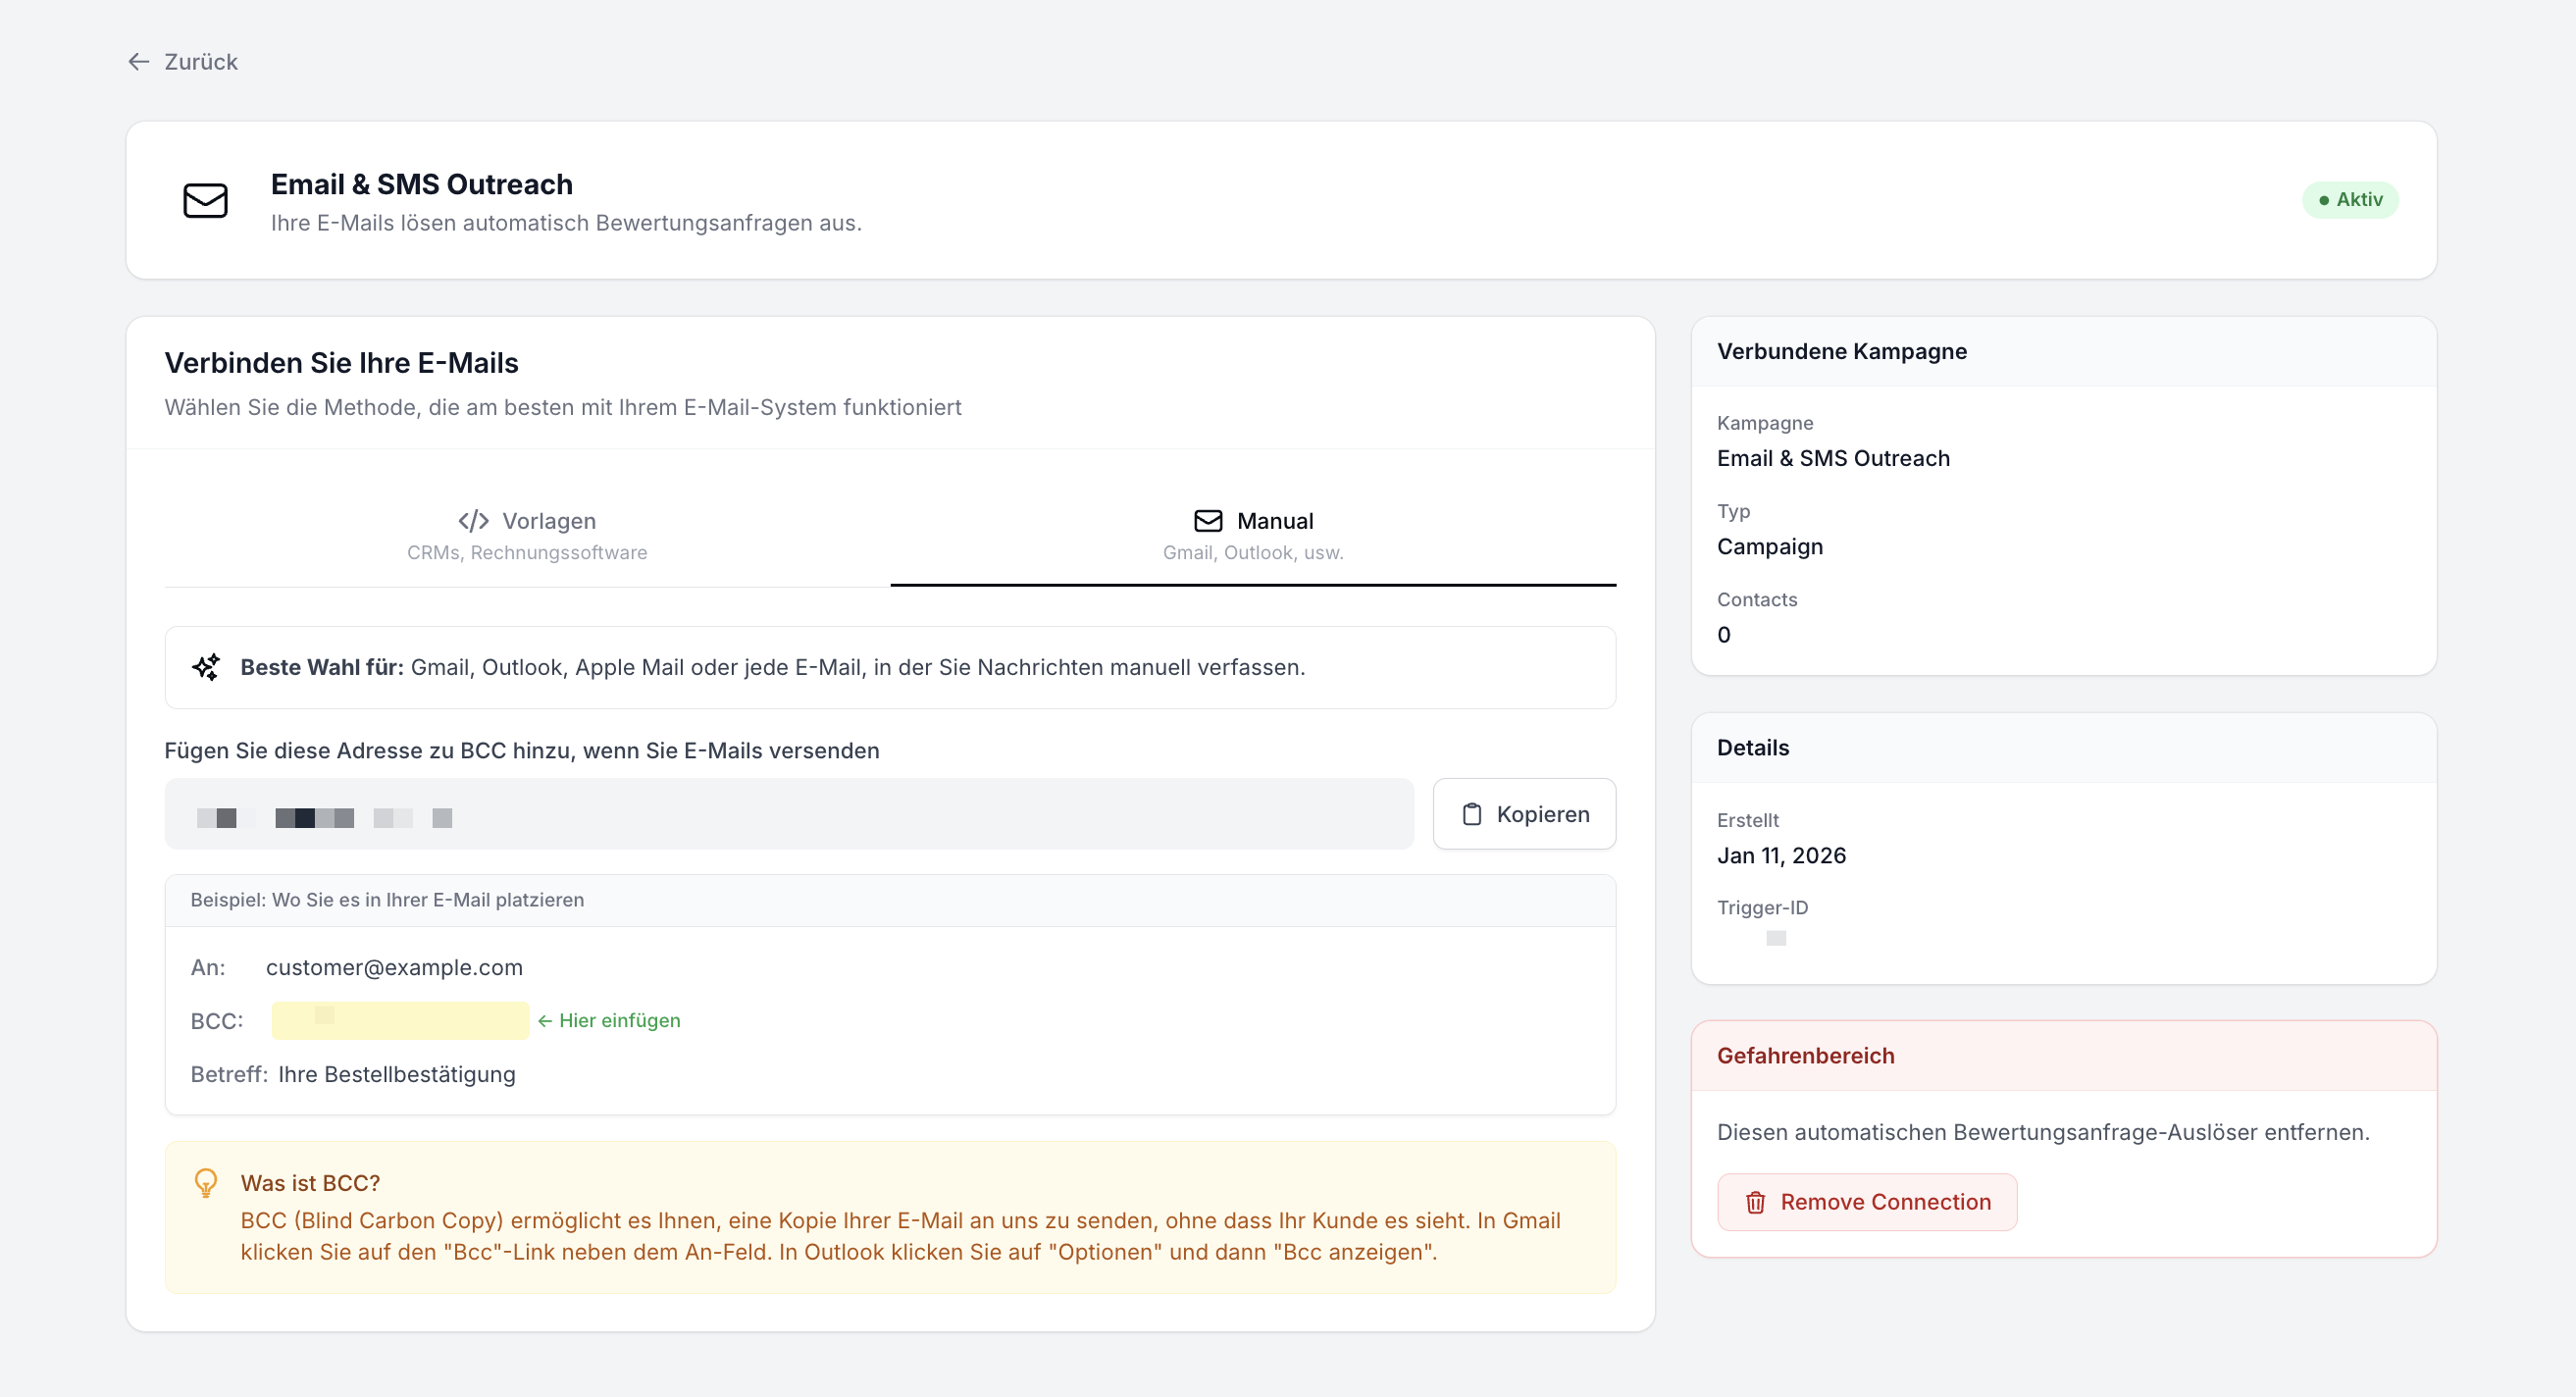Click the yellow highlighted BCC example box
This screenshot has width=2576, height=1397.
point(400,1020)
